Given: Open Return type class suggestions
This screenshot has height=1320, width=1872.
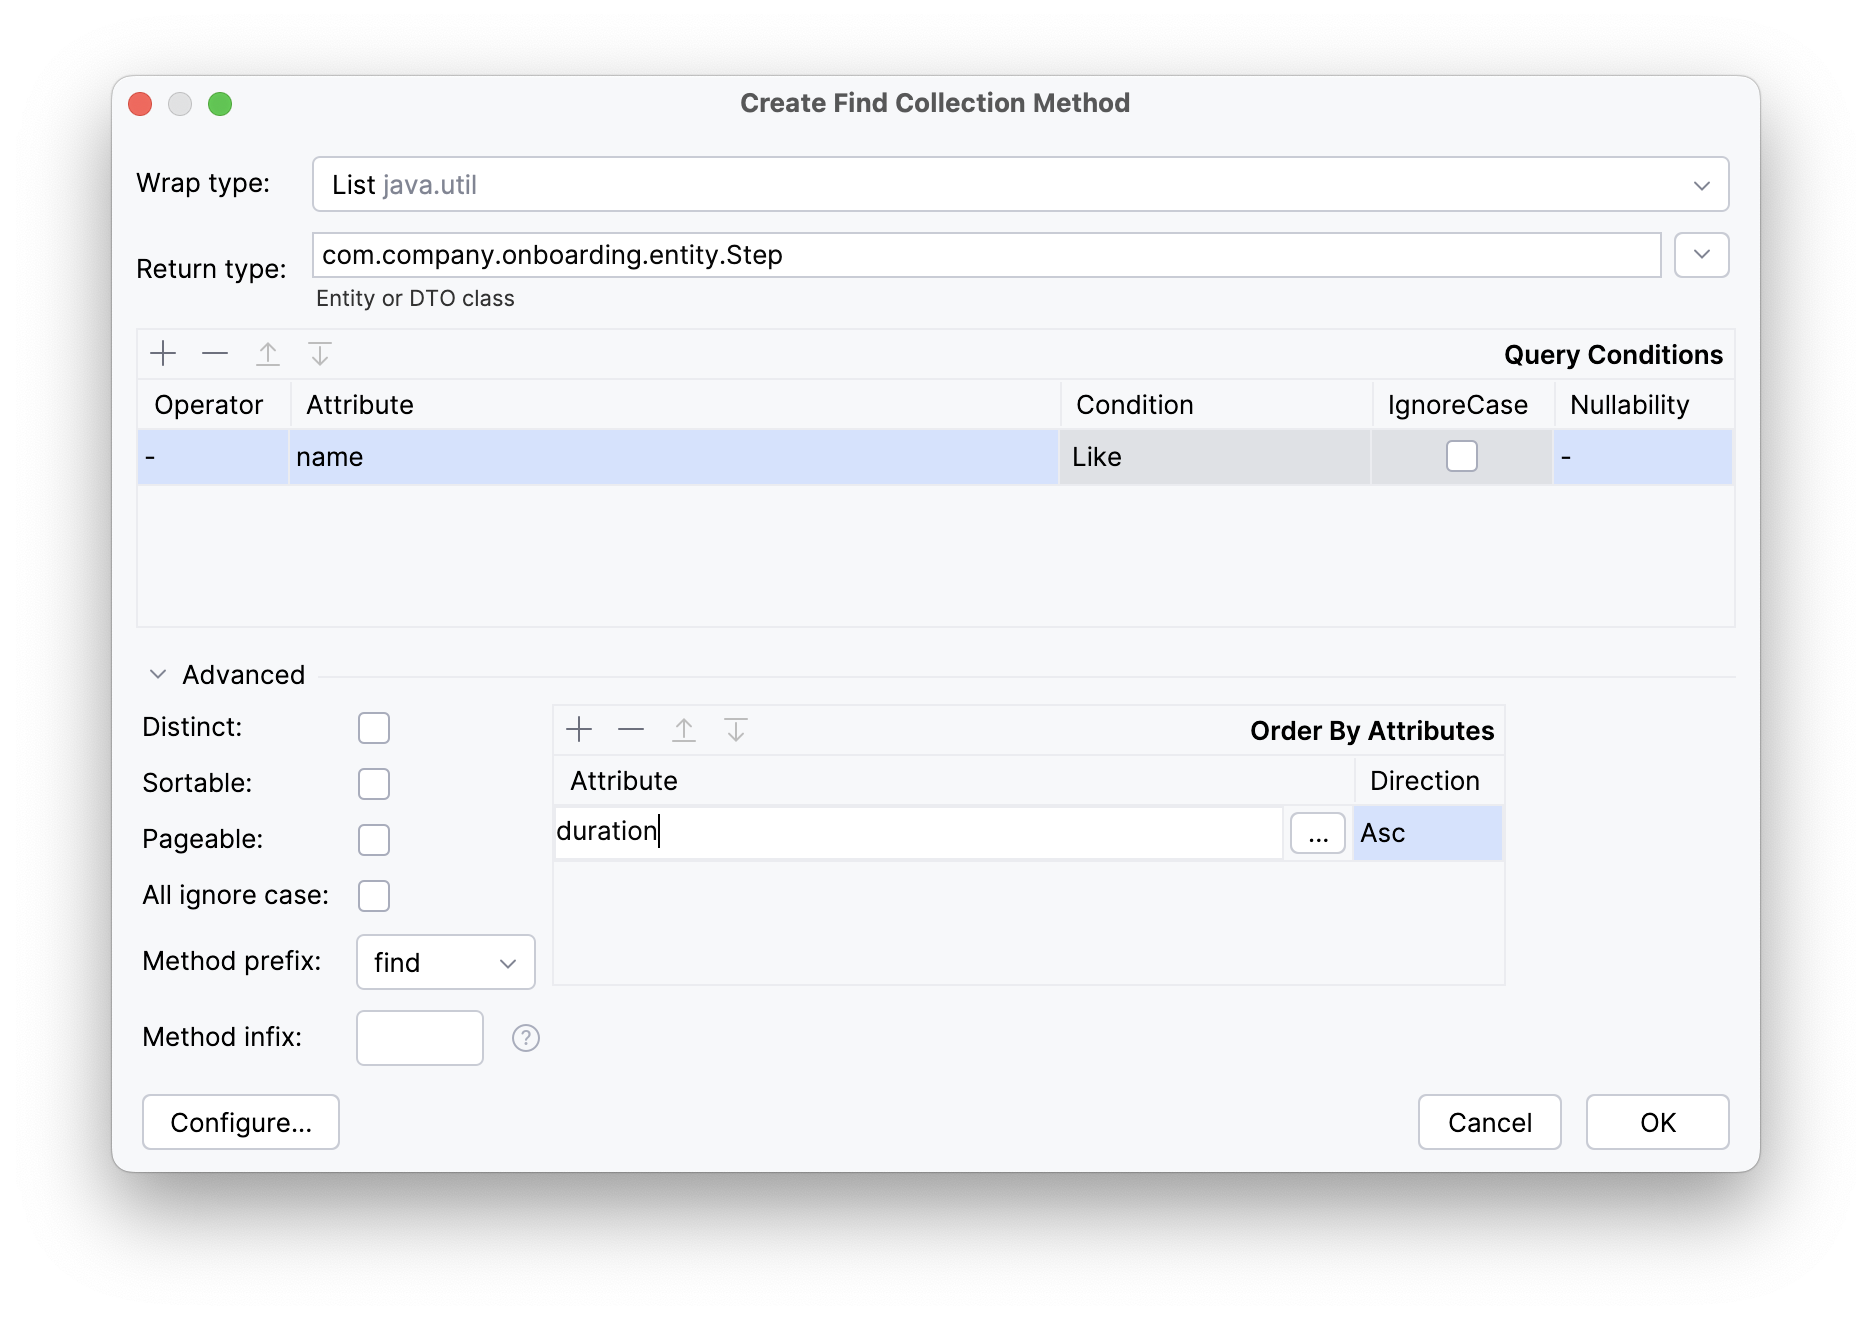Looking at the screenshot, I should click(1700, 255).
